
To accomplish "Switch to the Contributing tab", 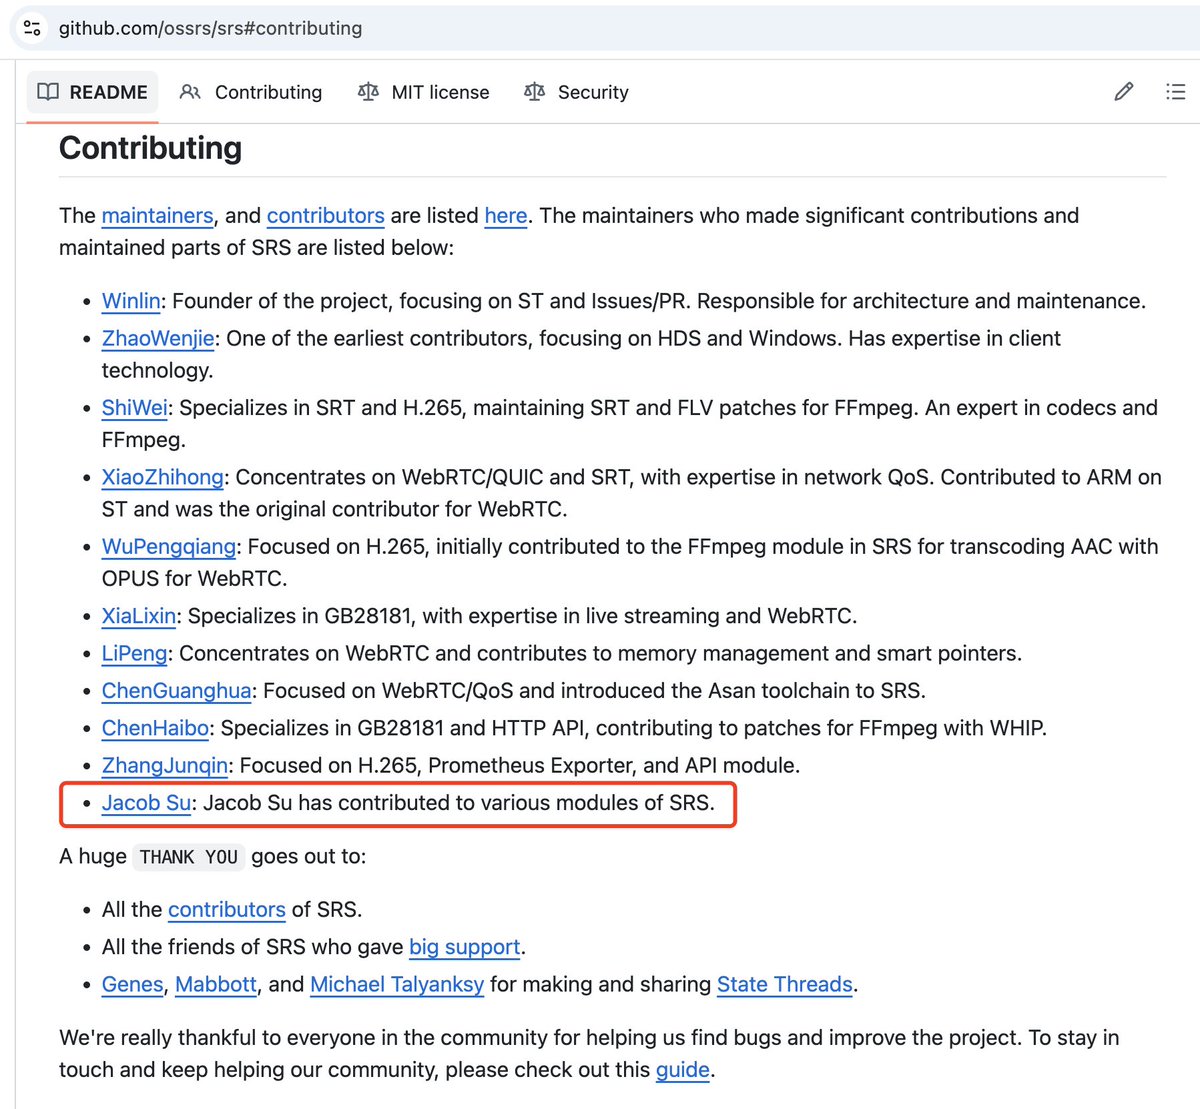I will coord(251,92).
